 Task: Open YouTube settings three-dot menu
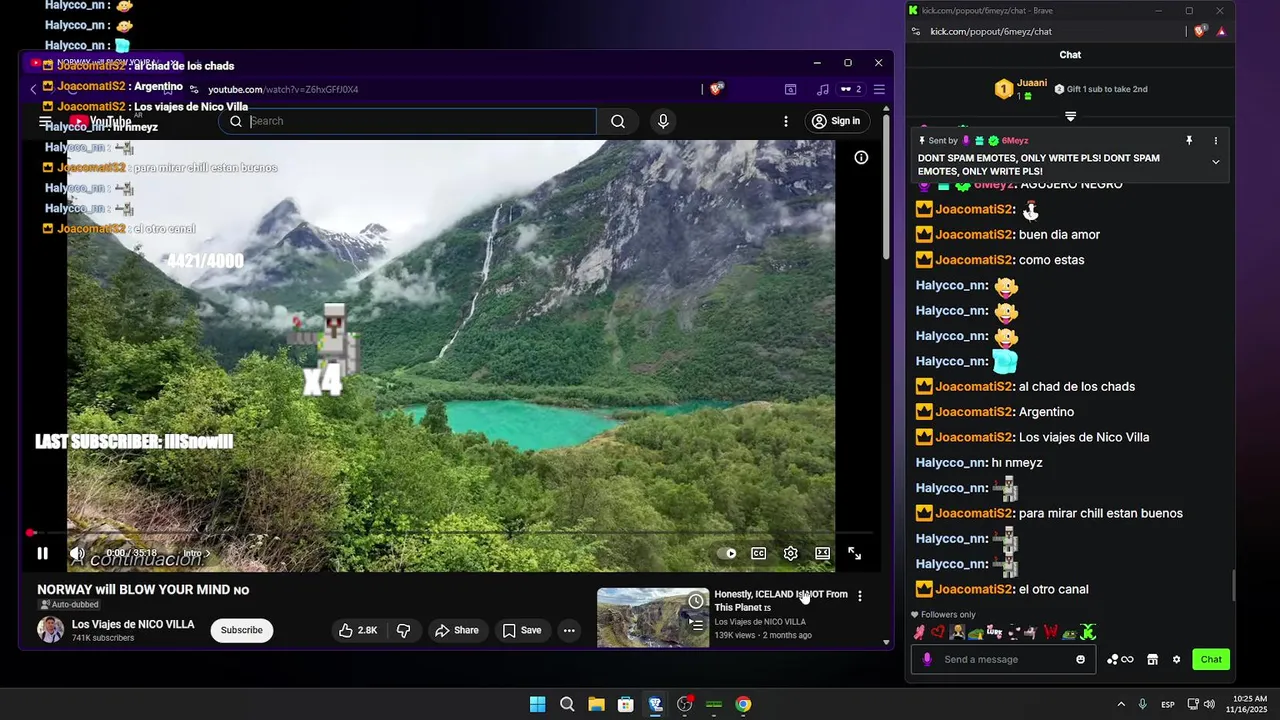point(786,121)
